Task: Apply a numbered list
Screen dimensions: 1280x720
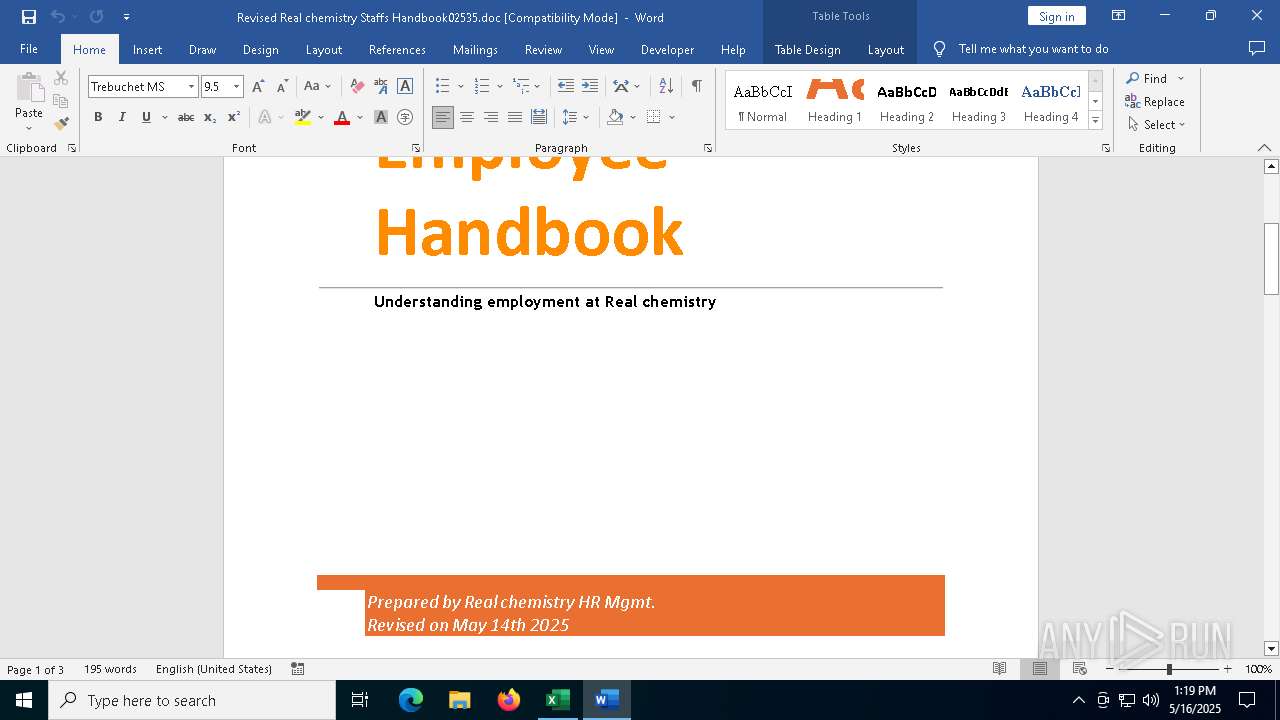Action: [482, 87]
